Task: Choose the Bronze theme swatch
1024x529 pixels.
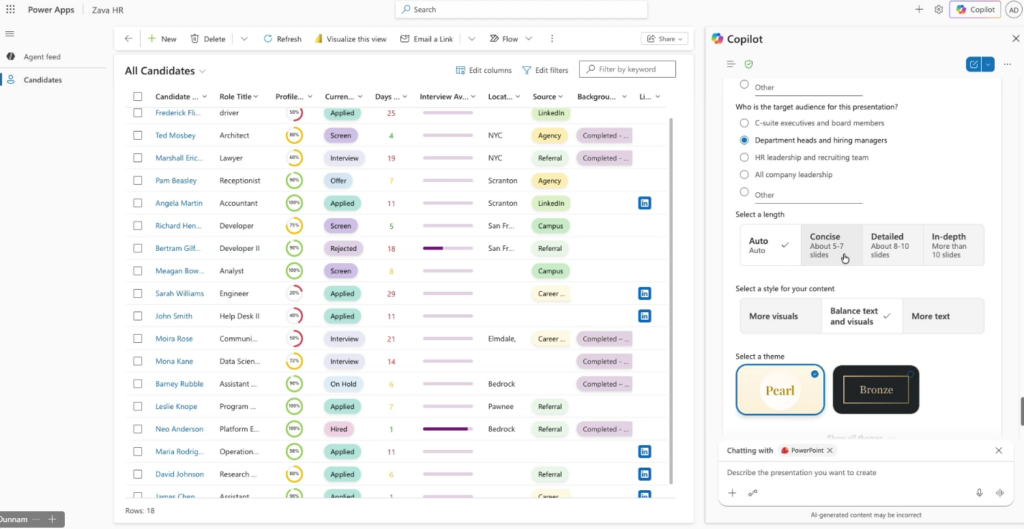Action: [875, 390]
